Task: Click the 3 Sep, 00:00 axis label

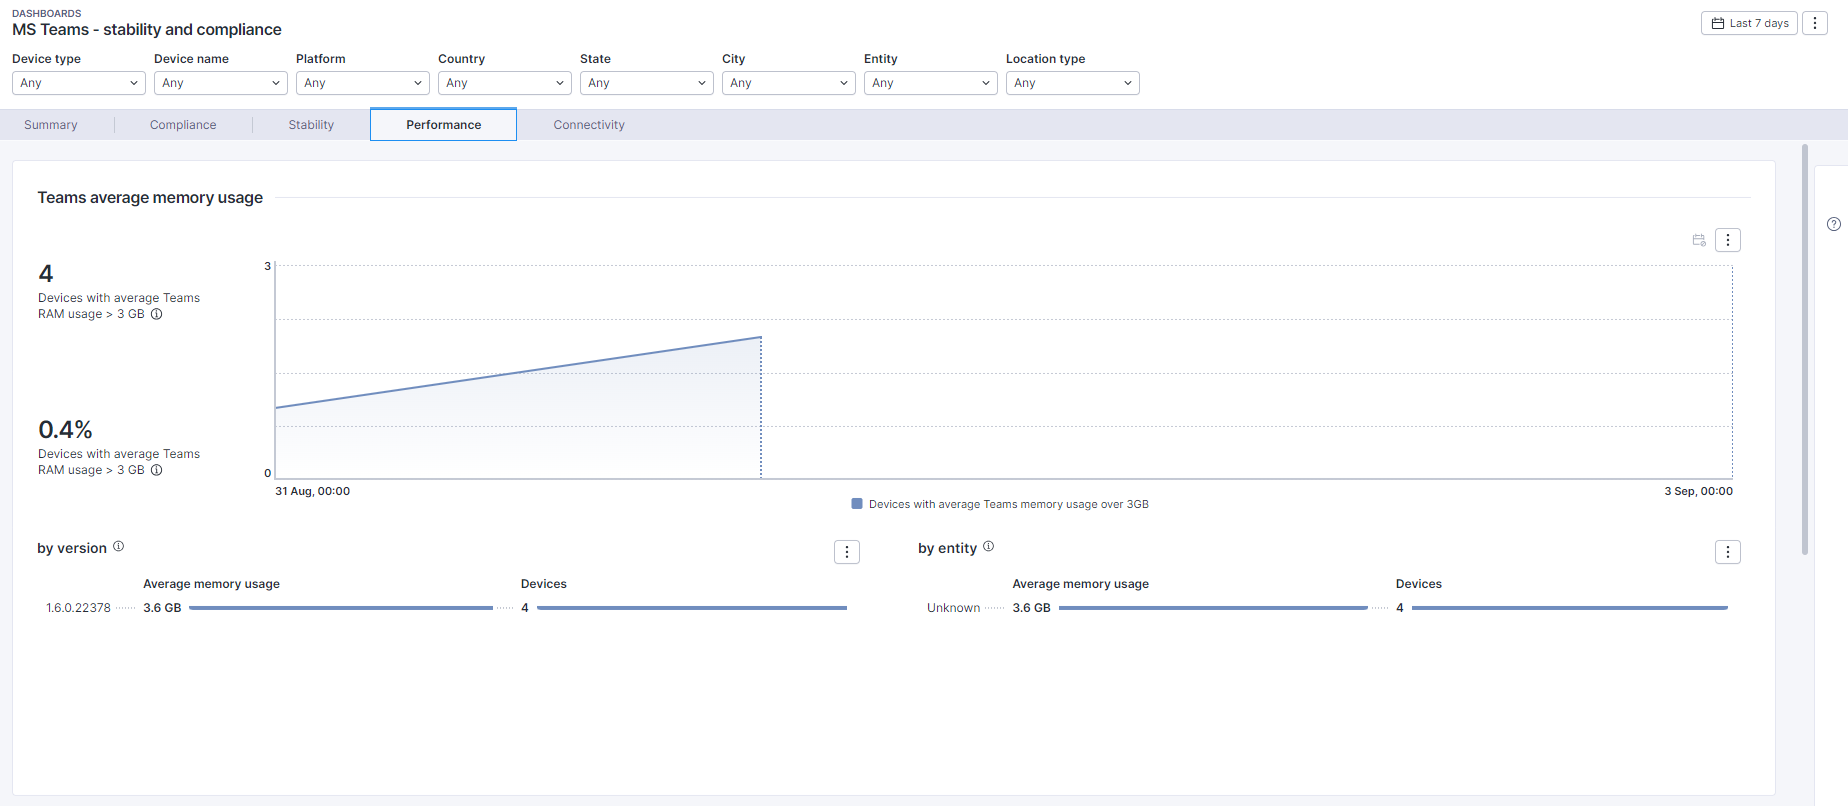Action: [x=1698, y=491]
